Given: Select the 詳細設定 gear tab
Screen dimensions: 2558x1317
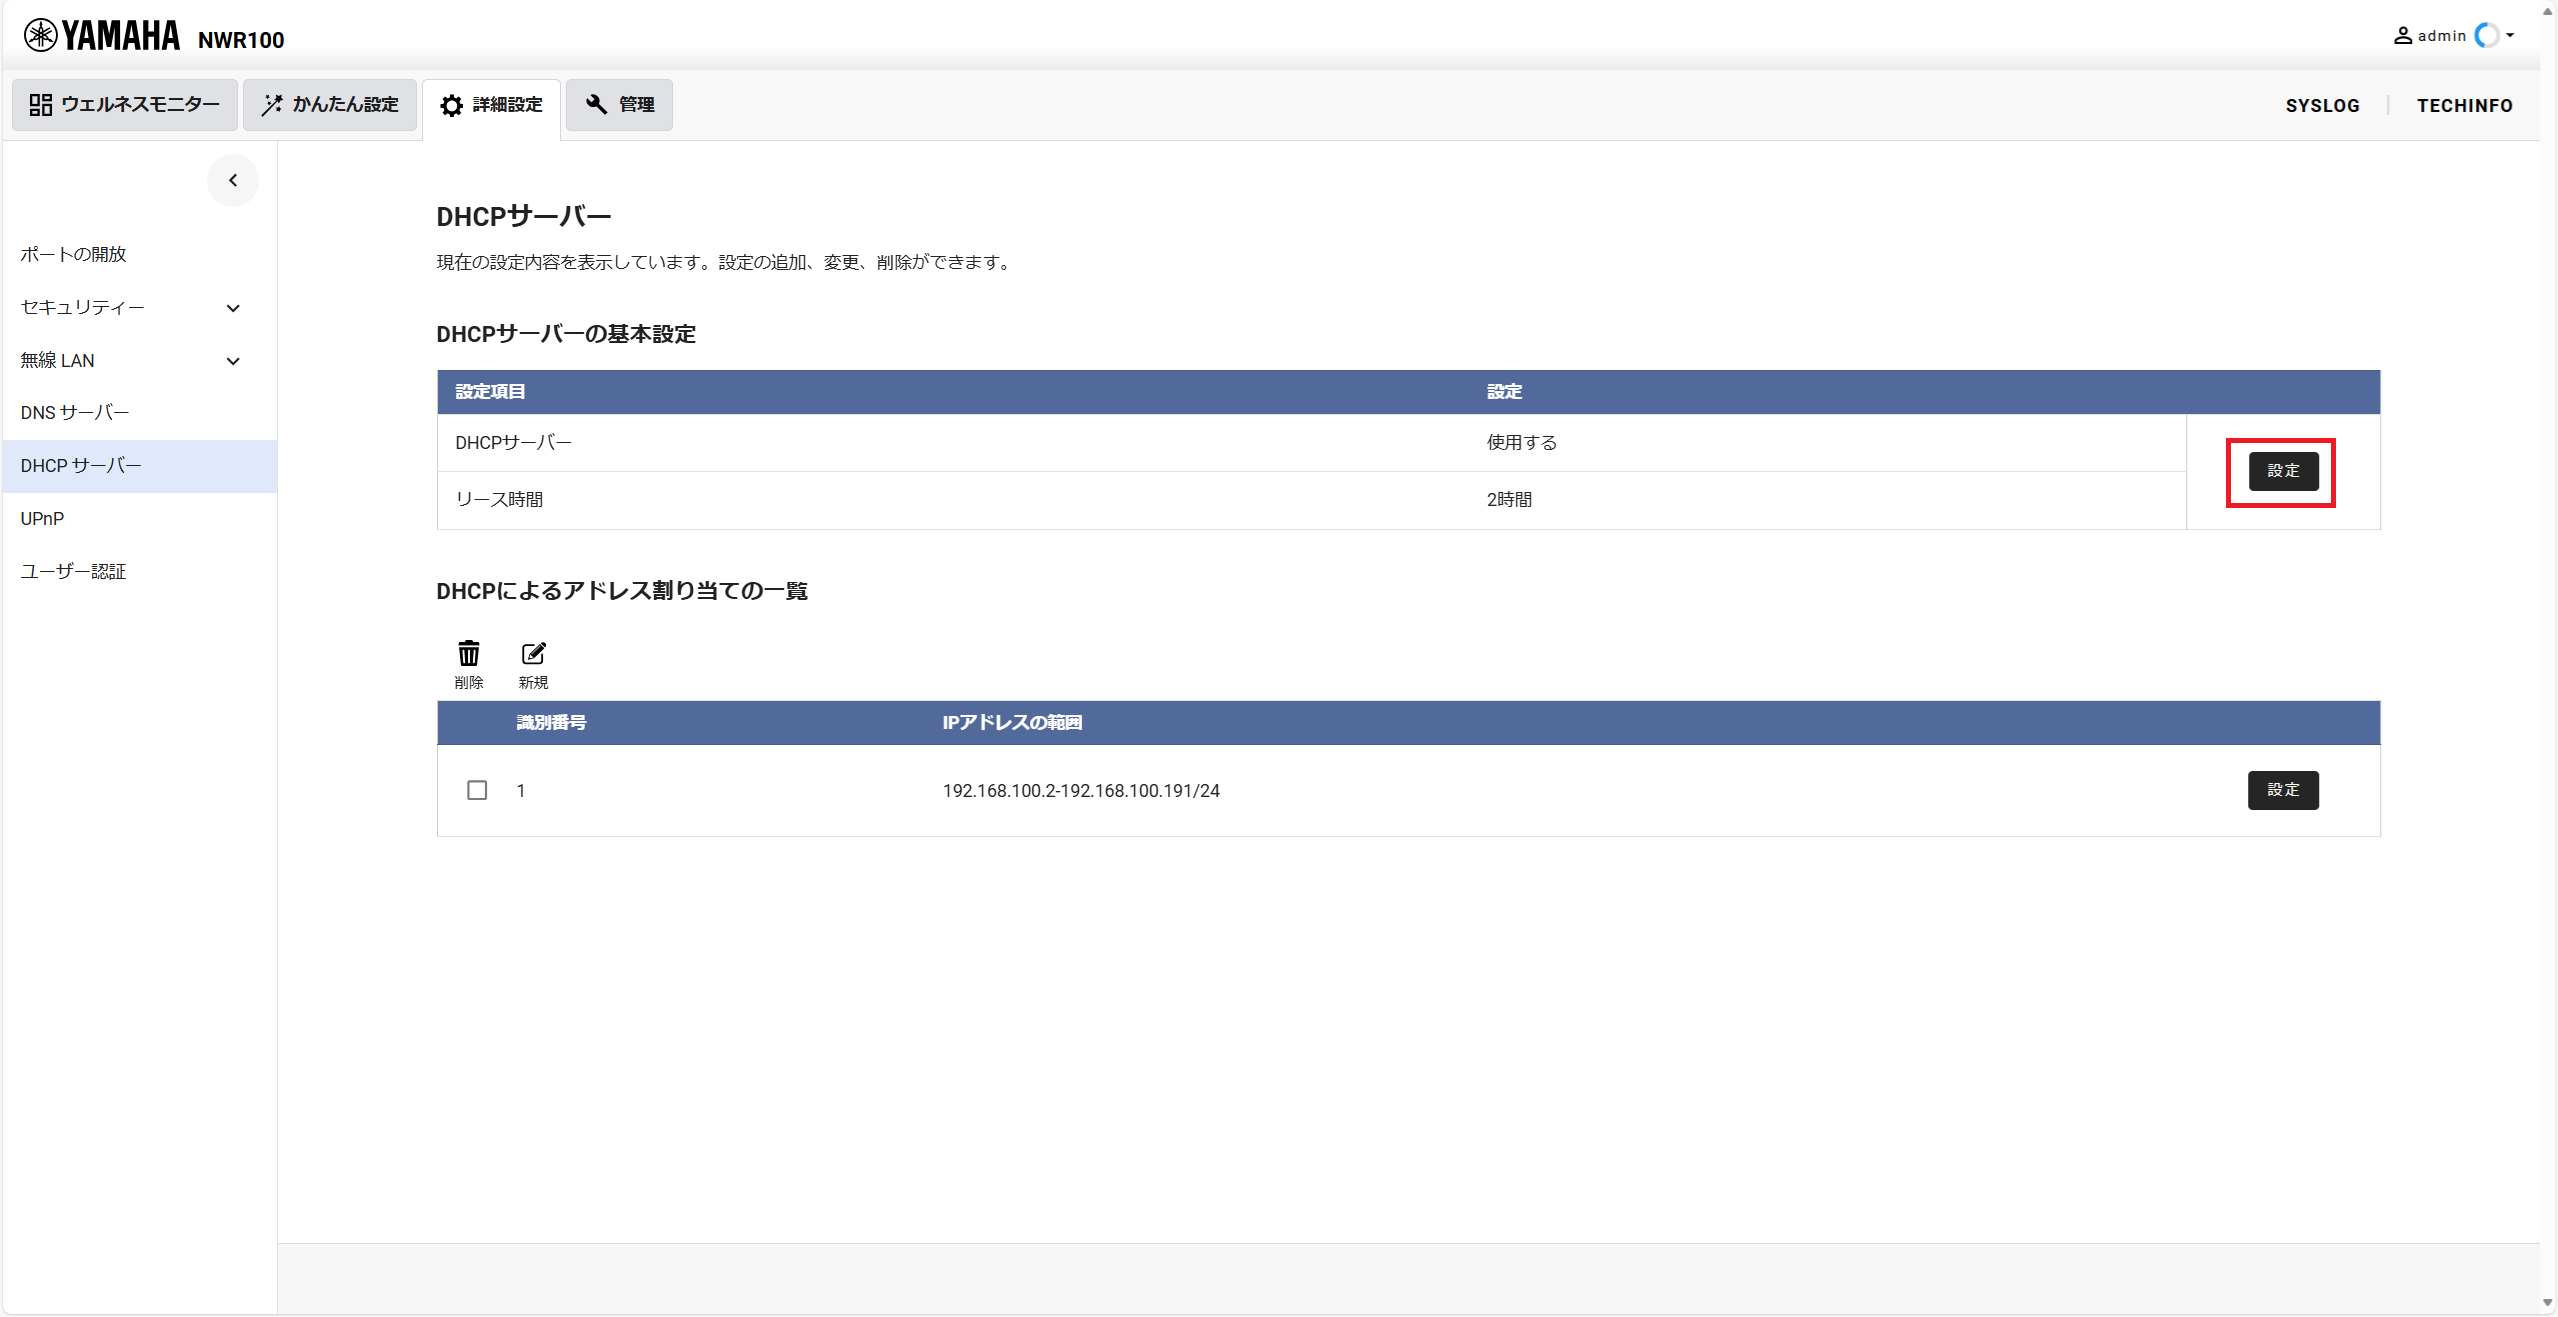Looking at the screenshot, I should pyautogui.click(x=492, y=105).
